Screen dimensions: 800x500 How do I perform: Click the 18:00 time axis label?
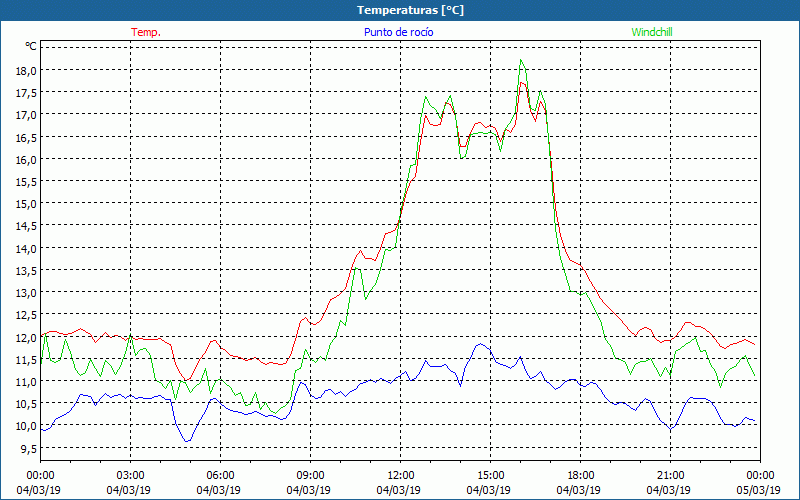580,476
